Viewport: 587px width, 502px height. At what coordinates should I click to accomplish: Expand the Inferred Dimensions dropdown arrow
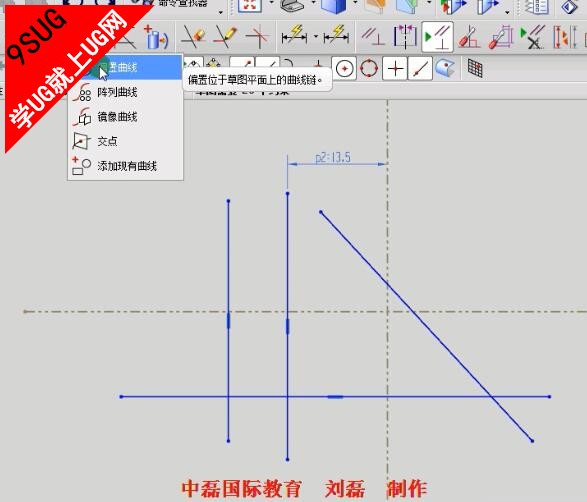(316, 37)
